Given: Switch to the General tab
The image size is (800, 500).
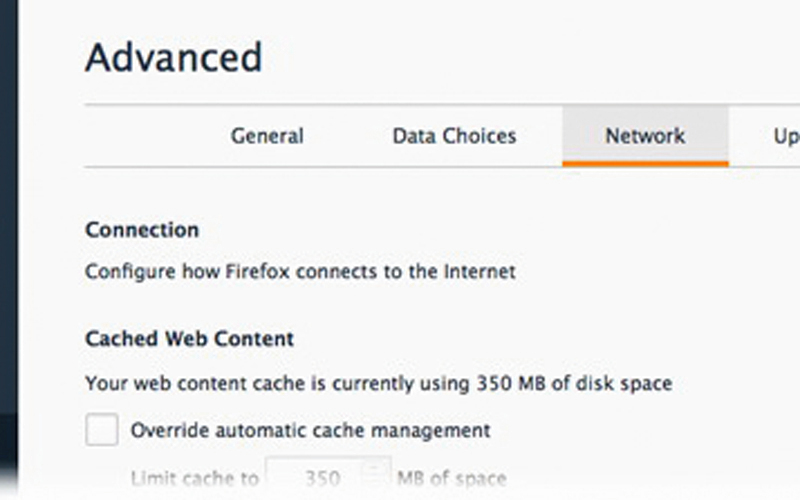Looking at the screenshot, I should point(267,136).
